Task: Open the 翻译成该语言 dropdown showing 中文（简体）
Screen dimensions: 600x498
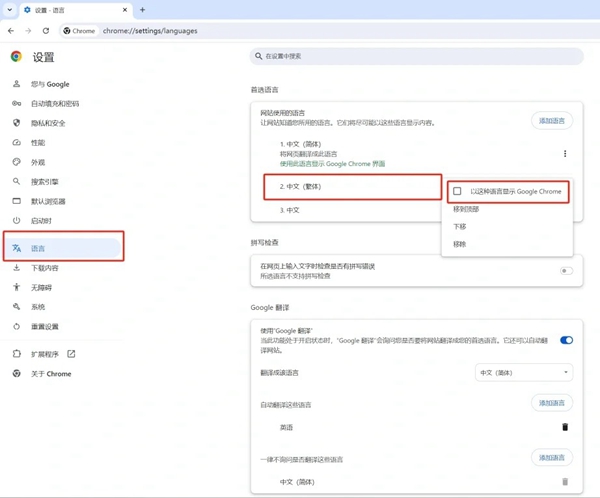Action: 524,372
